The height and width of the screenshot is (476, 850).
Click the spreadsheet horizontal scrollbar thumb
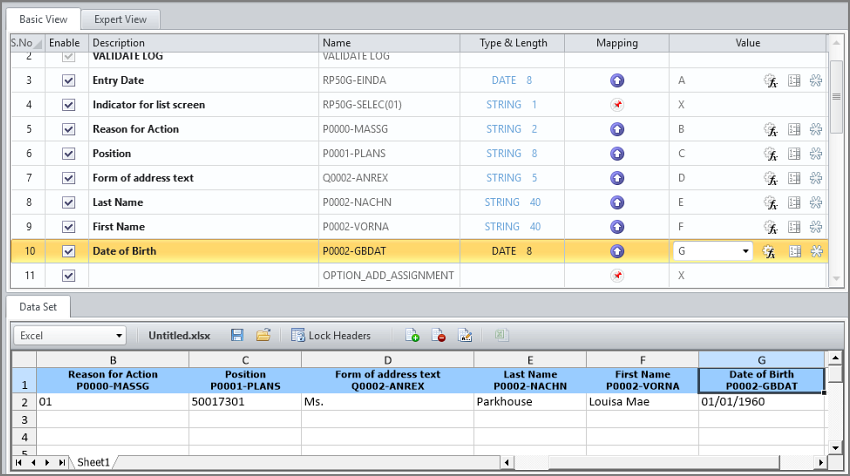coord(664,462)
